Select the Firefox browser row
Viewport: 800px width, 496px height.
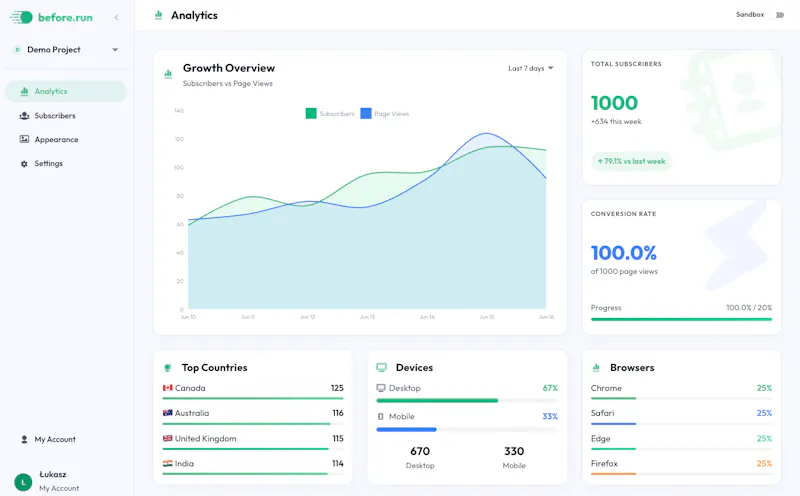click(x=681, y=466)
